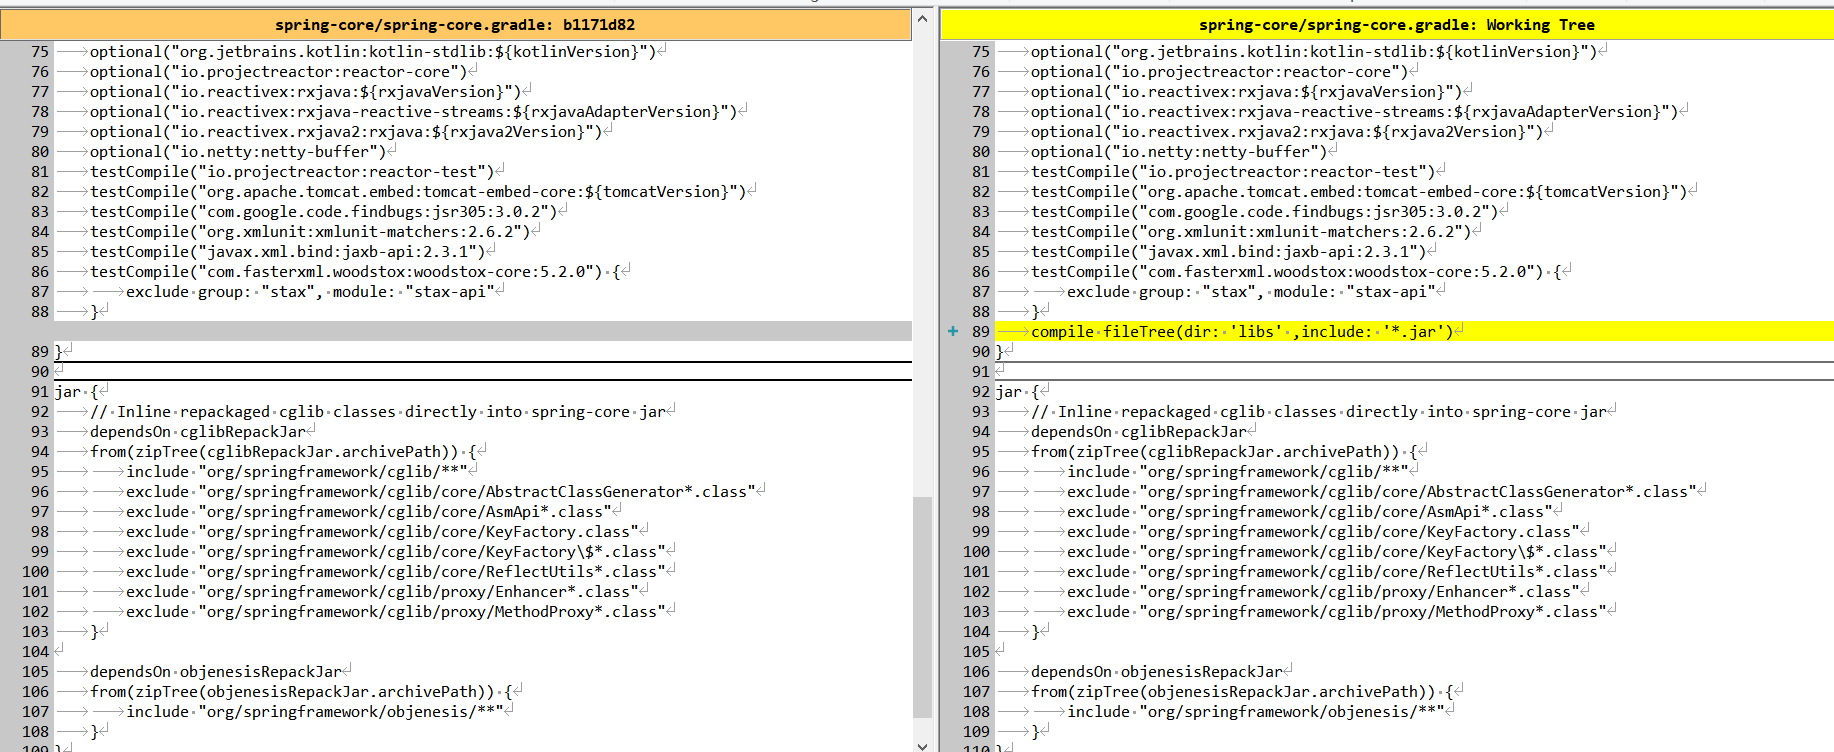Click left line 87 exclude stax-api

[x=310, y=292]
